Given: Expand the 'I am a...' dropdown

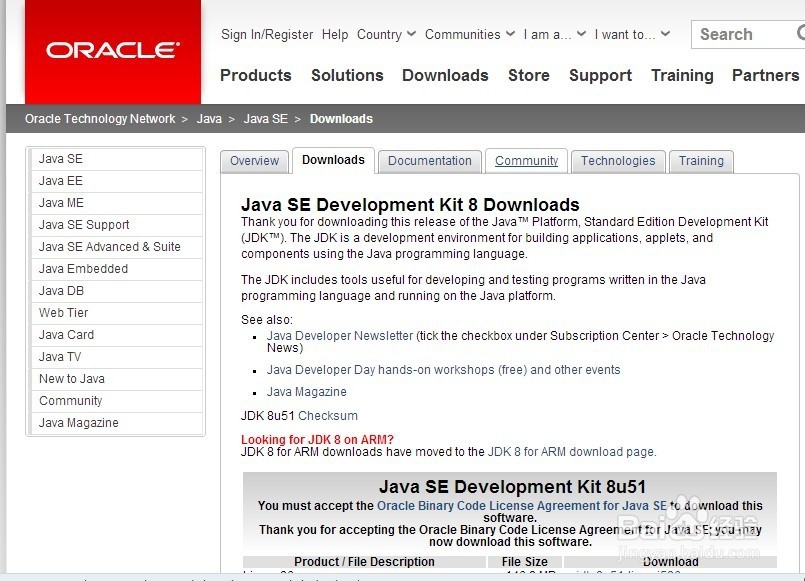Looking at the screenshot, I should tap(554, 34).
